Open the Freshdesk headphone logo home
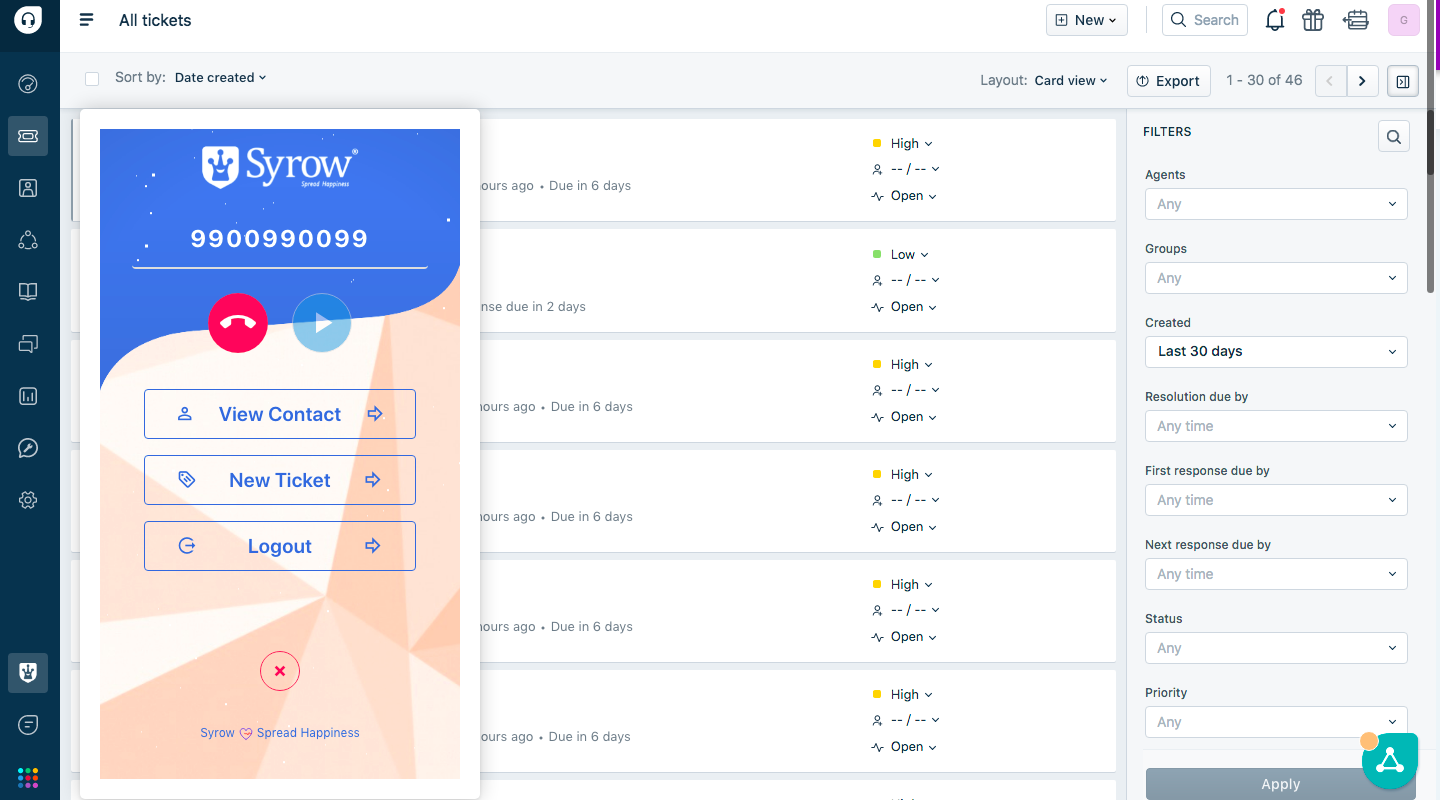 pos(28,19)
